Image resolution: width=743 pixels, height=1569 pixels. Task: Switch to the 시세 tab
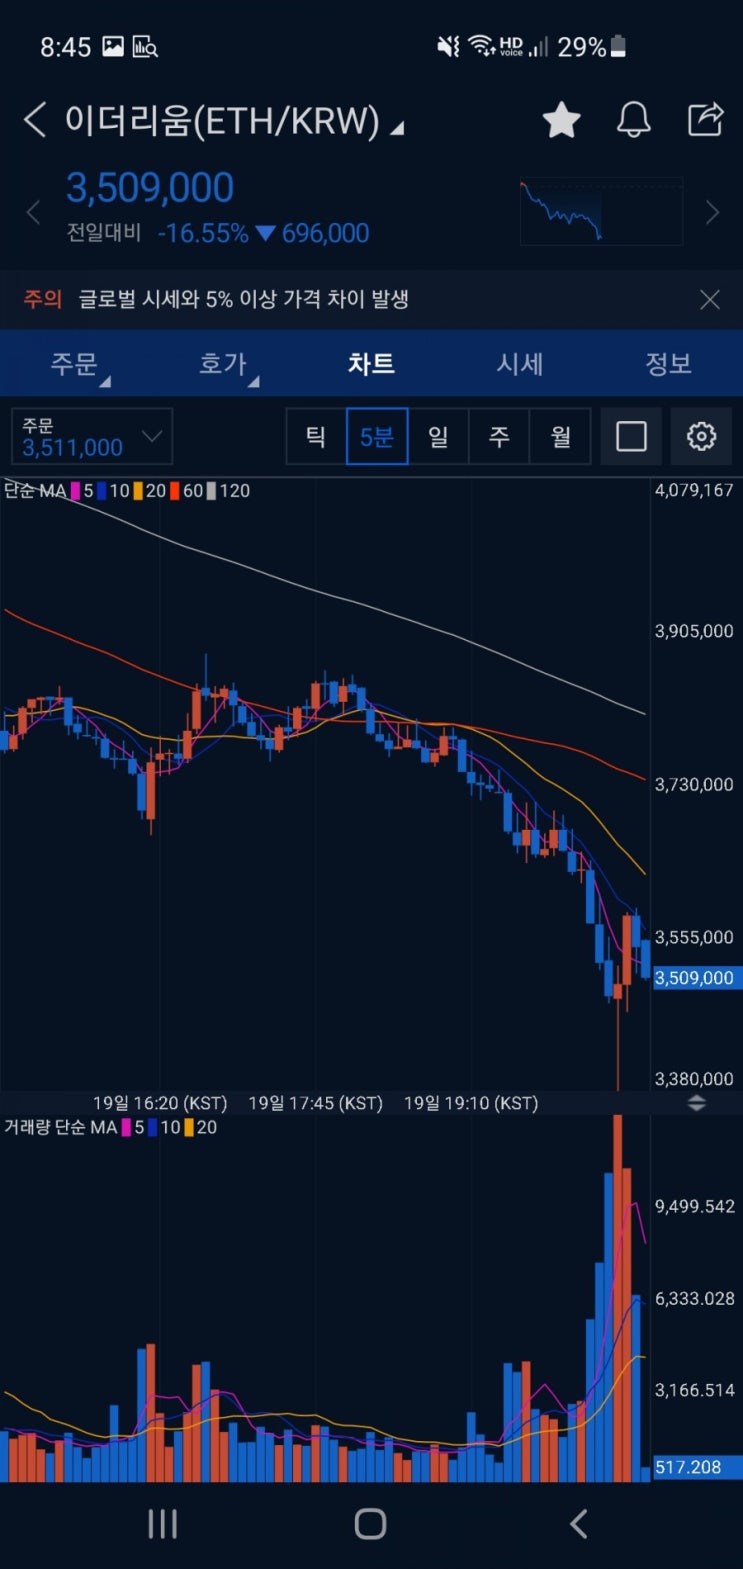tap(520, 364)
